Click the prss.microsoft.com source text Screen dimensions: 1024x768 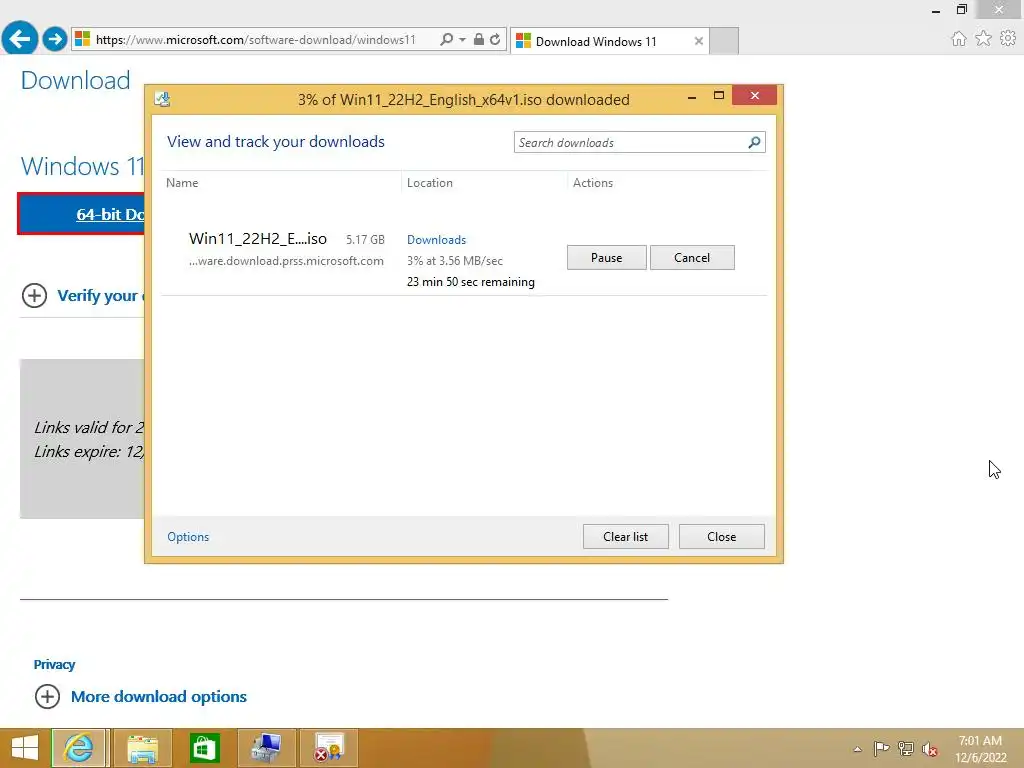(286, 261)
